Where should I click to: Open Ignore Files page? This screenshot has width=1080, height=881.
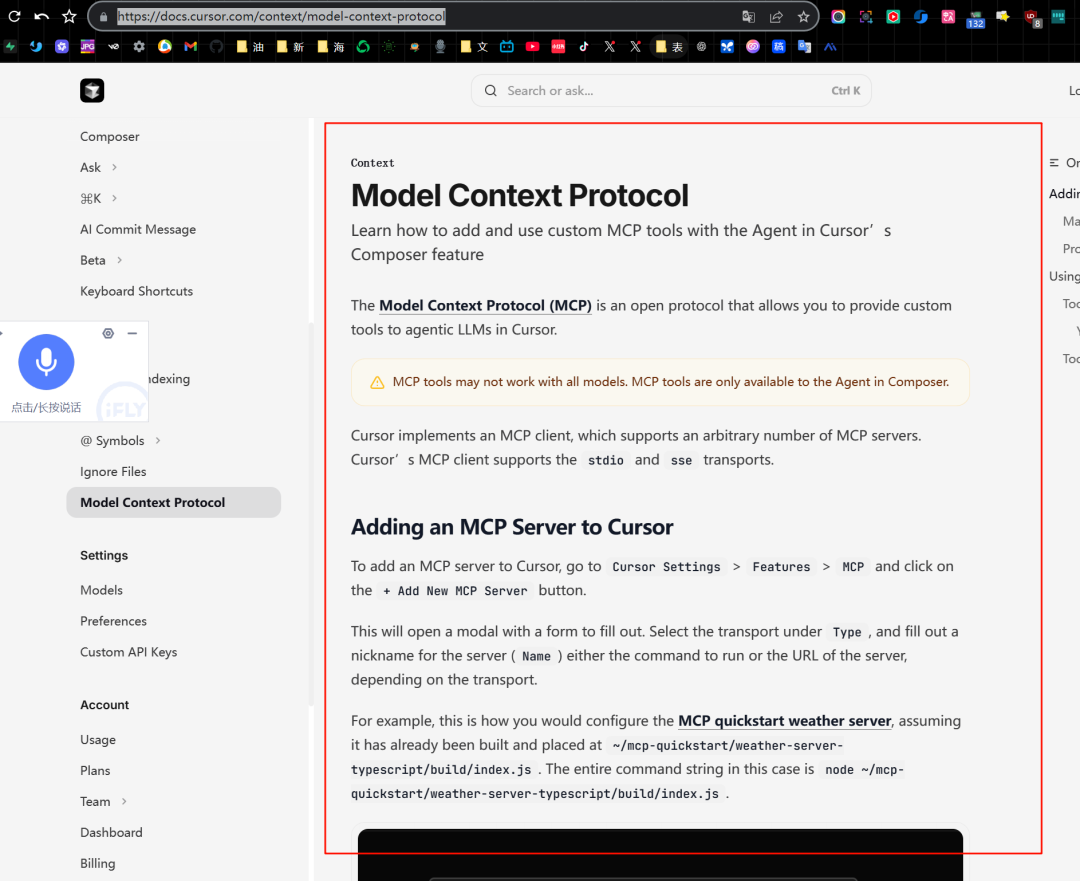pos(113,471)
